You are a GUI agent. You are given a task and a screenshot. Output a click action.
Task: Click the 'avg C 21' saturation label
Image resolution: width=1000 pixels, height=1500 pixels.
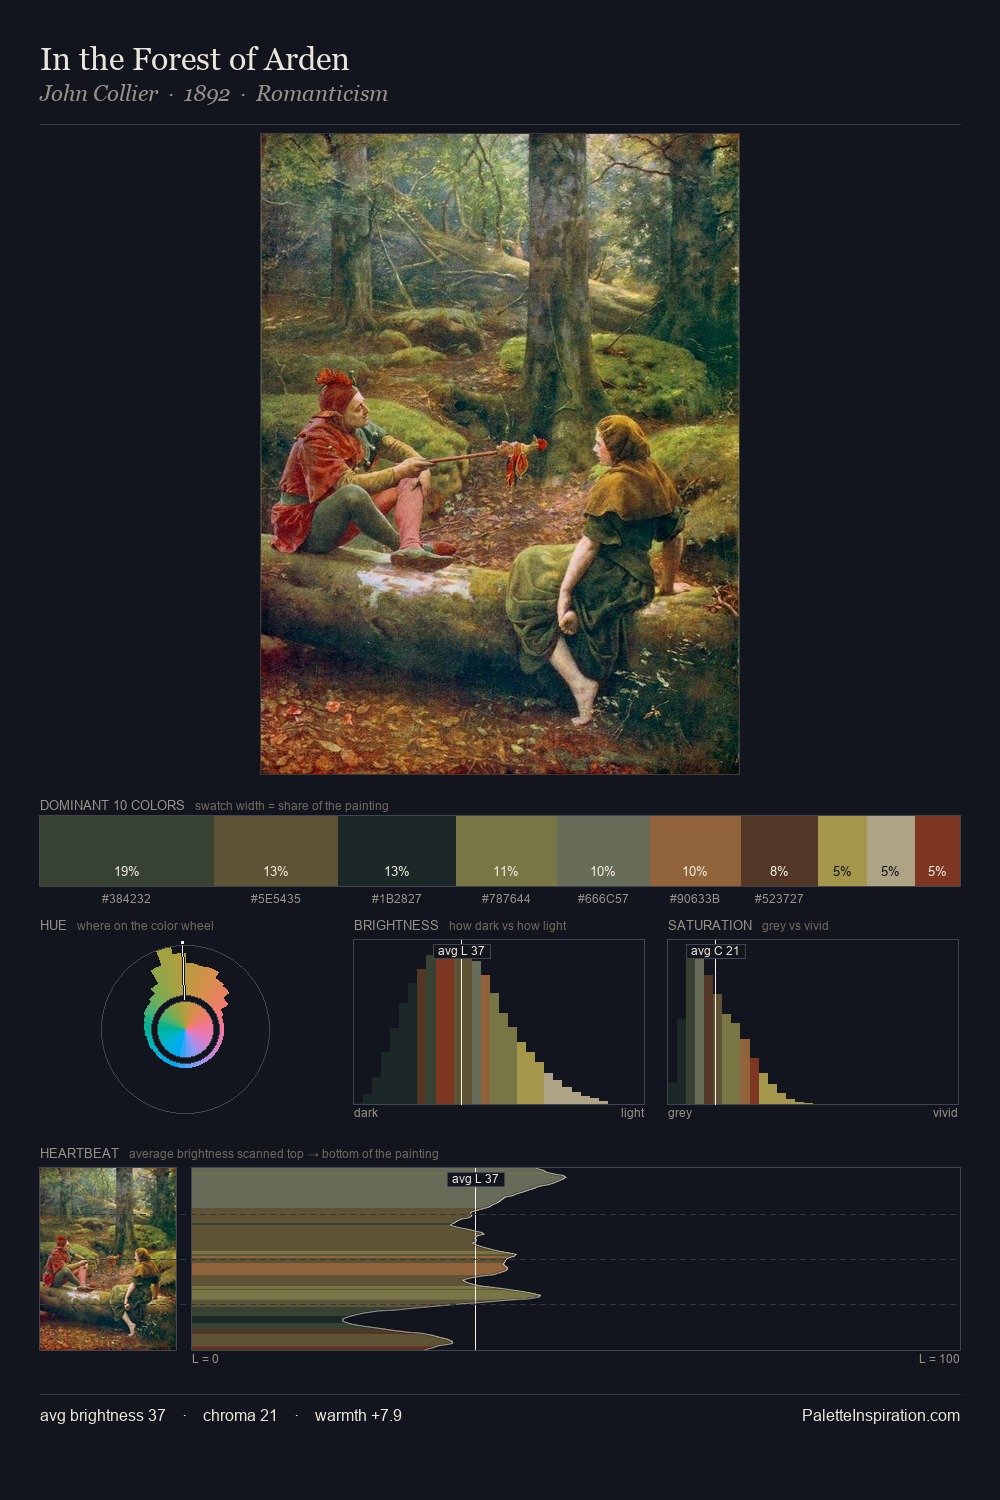[x=715, y=951]
